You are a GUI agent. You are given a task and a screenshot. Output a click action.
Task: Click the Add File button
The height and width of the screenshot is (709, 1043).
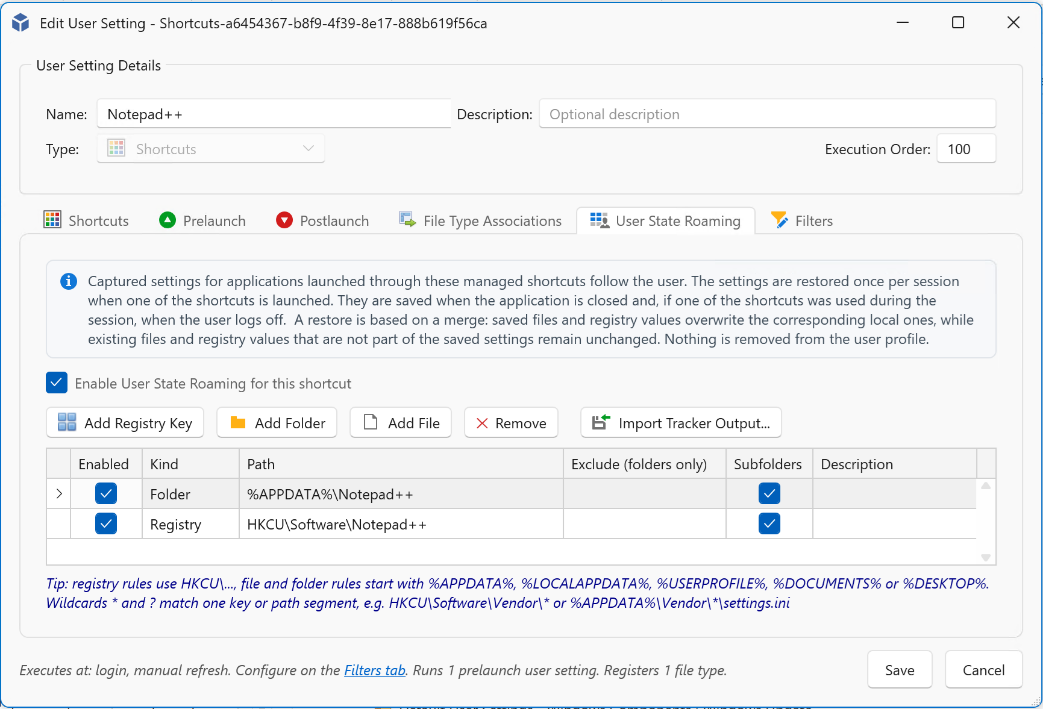[400, 422]
